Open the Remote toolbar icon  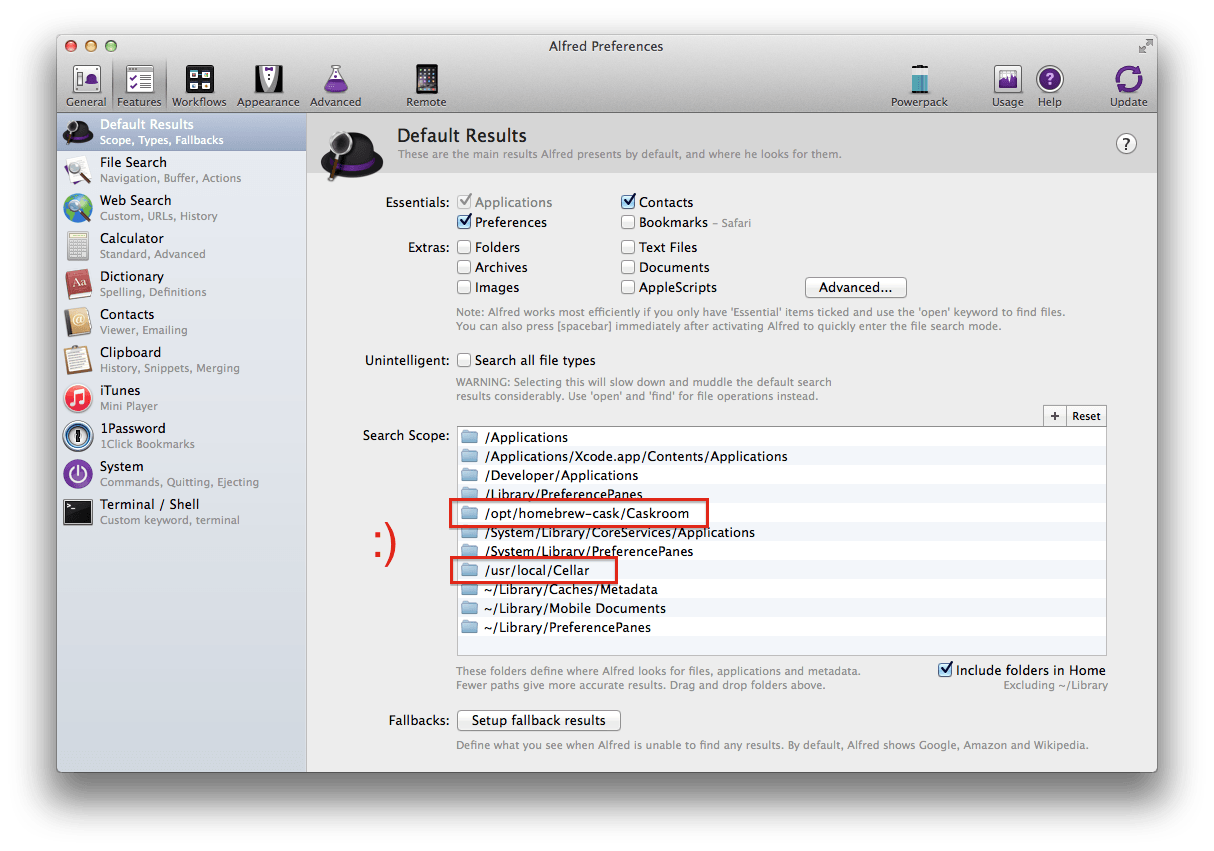[426, 86]
